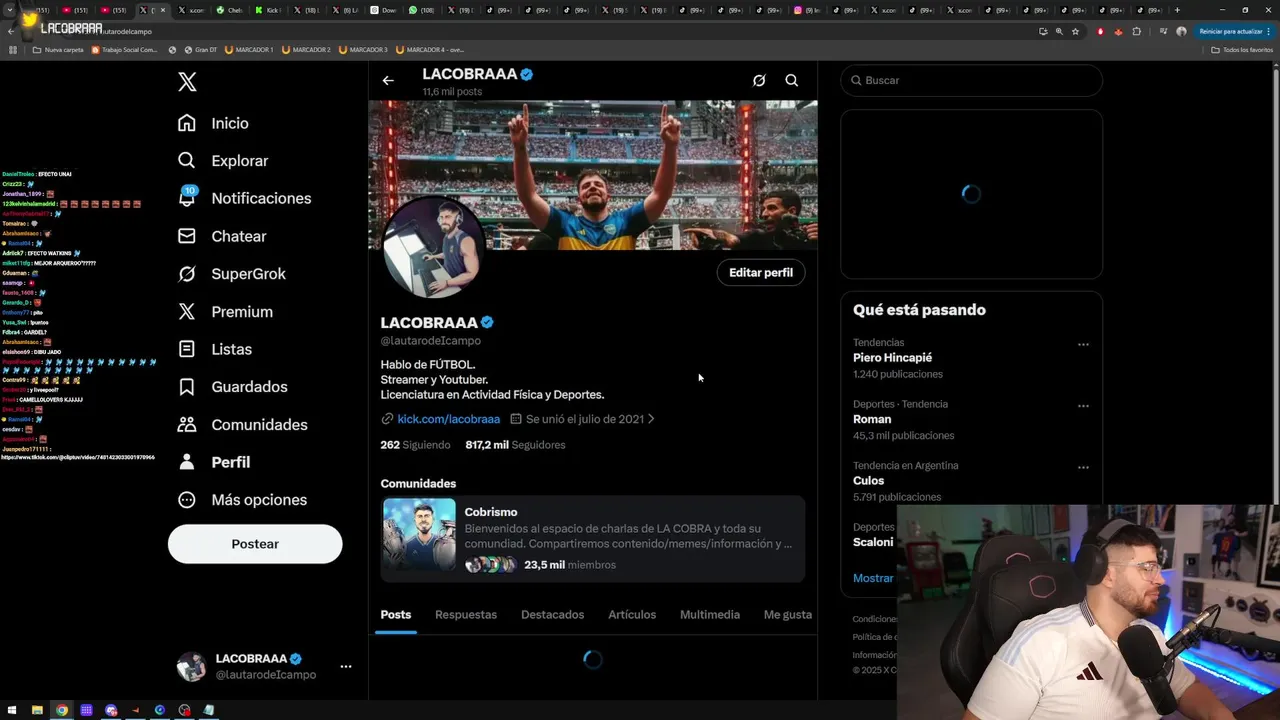Open the Chrome extensions puzzle icon

coord(1137,31)
